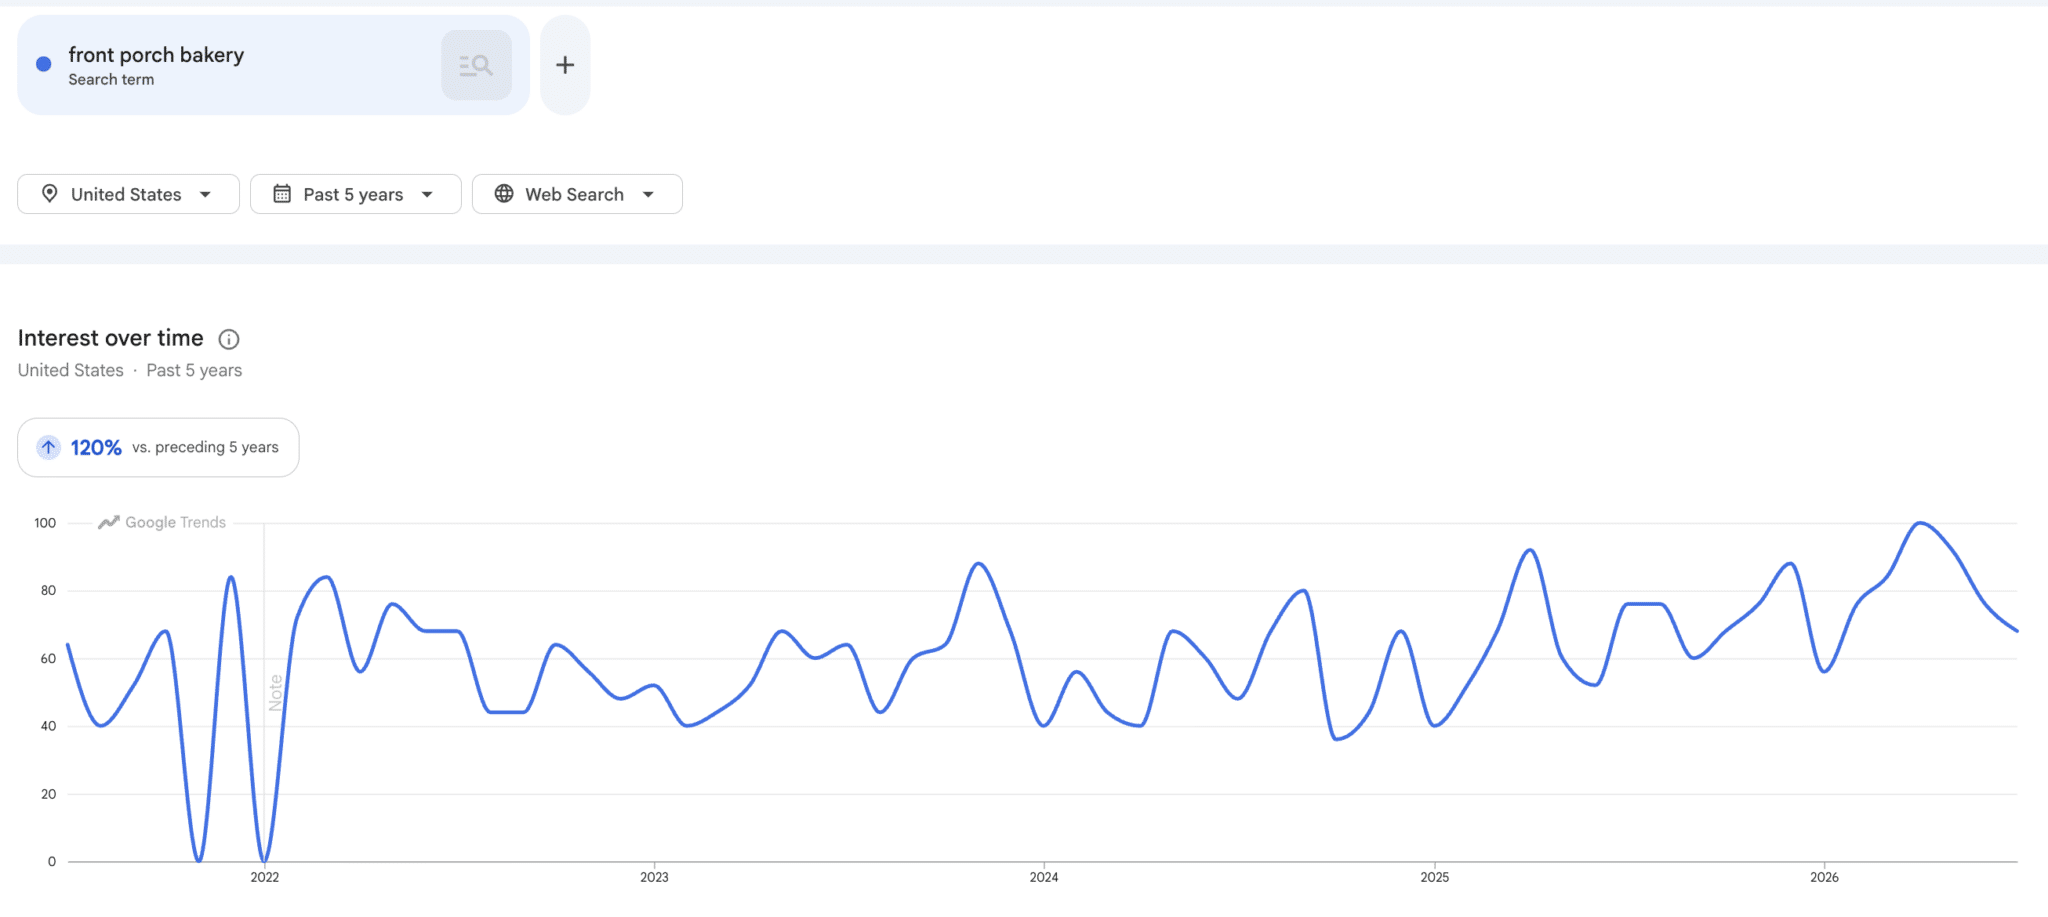Screen dimensions: 2048x917
Task: Click the 80 value on the y-axis
Action: click(x=48, y=591)
